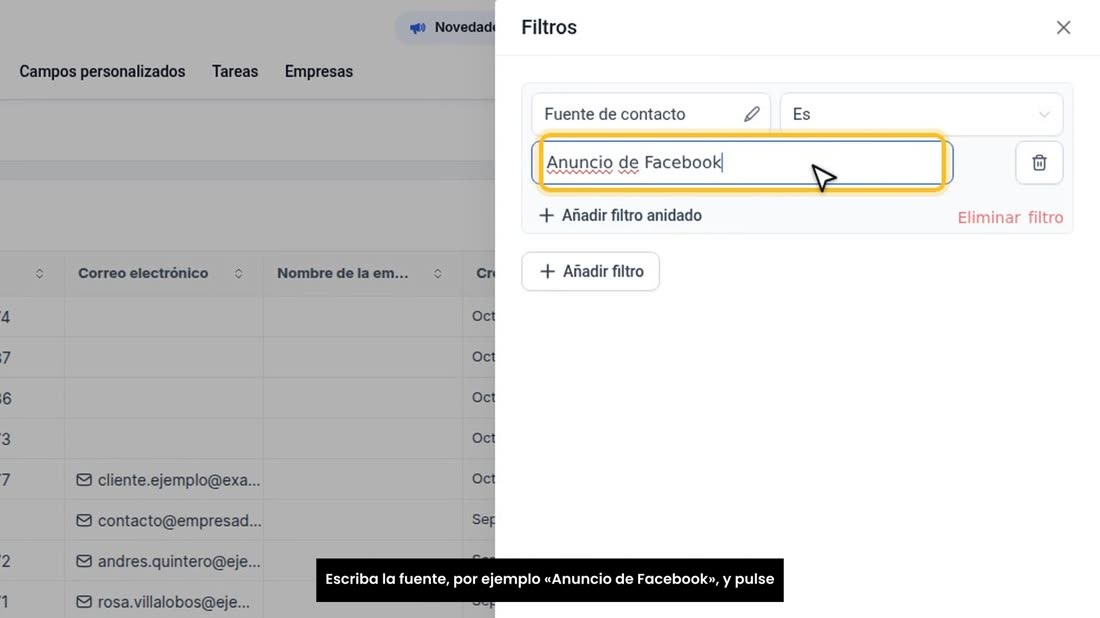
Task: Click the plus icon in Añadir filtro
Action: [x=547, y=271]
